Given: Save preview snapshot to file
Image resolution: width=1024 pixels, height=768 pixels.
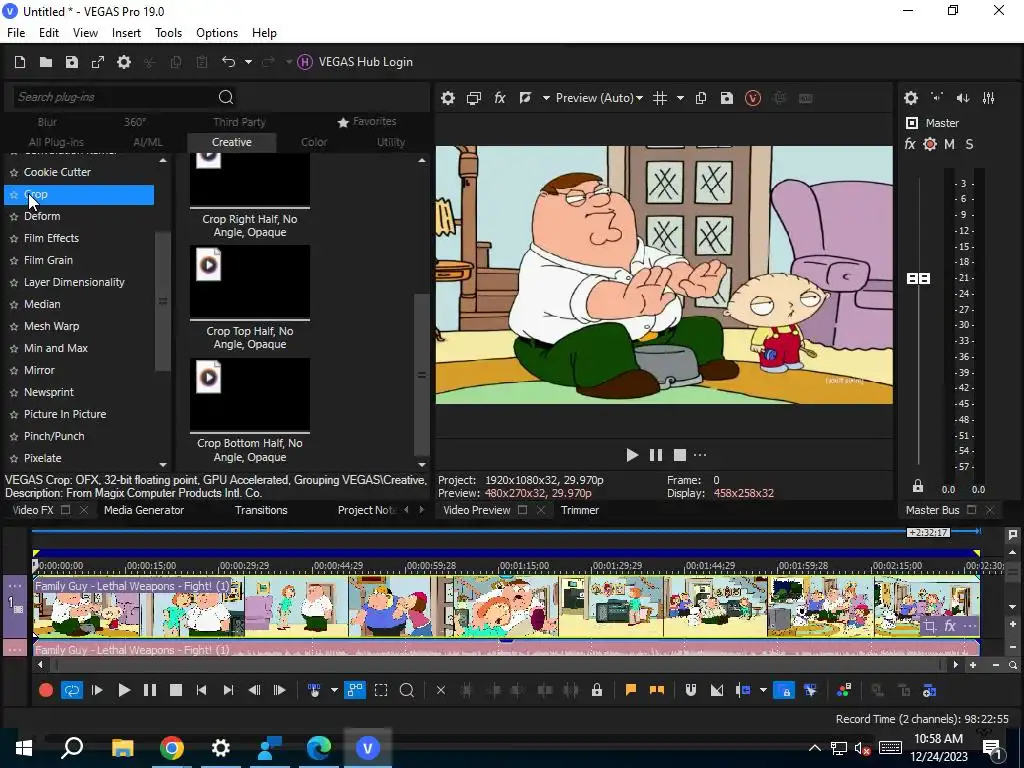Looking at the screenshot, I should [727, 98].
